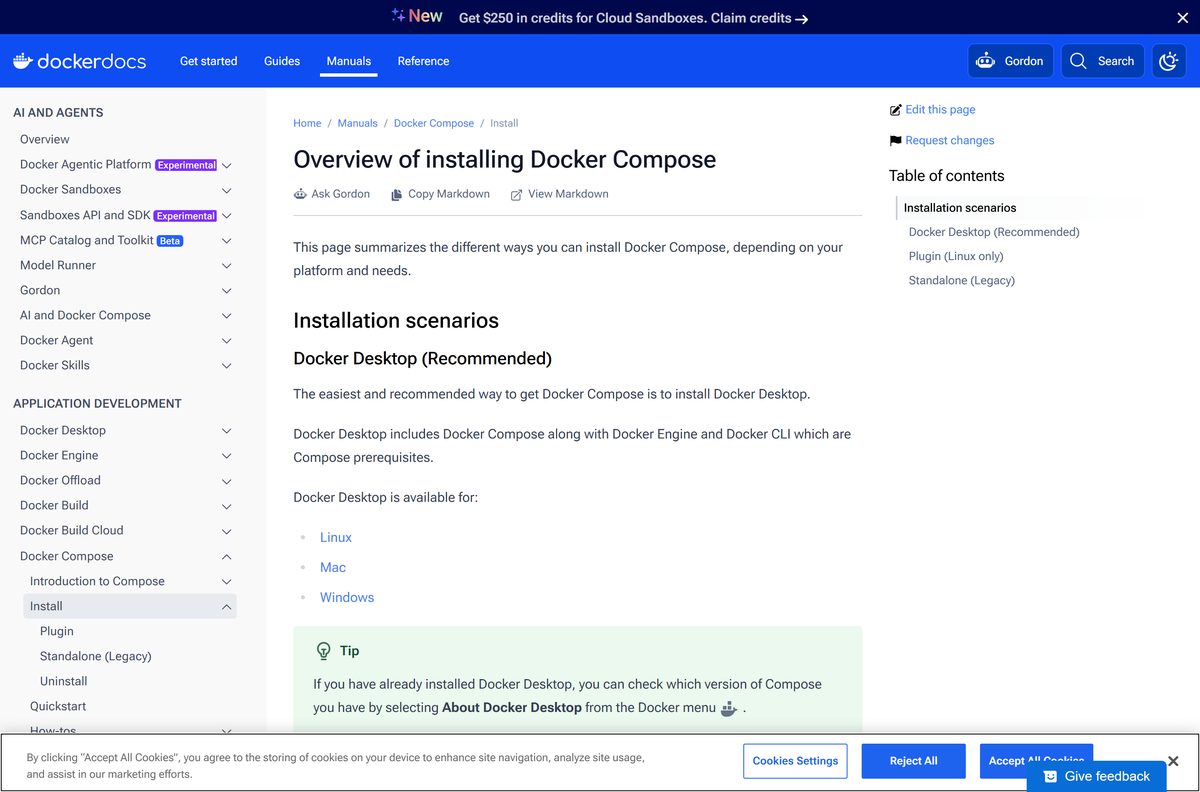The width and height of the screenshot is (1200, 792).
Task: Open Cookies Settings
Action: tap(795, 761)
